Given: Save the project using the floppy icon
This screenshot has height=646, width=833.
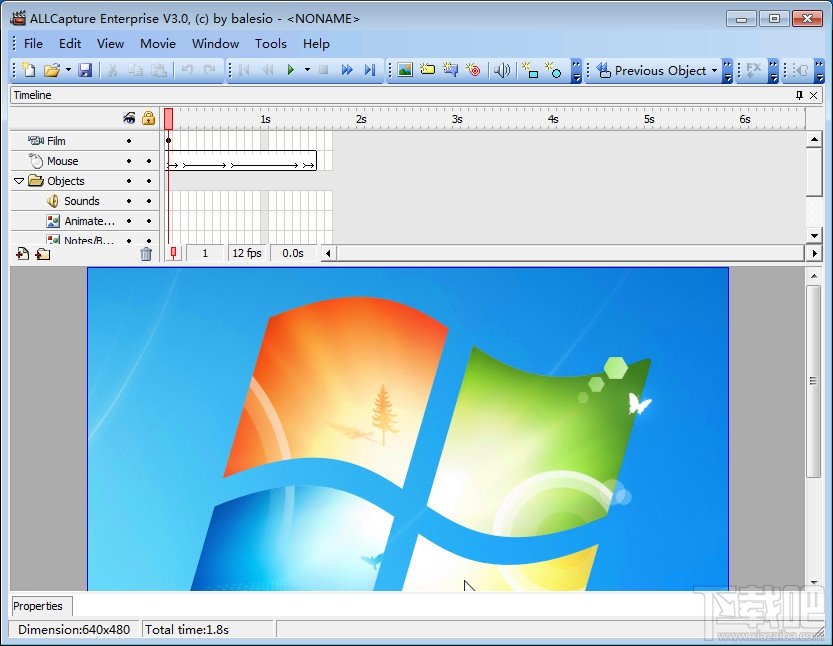Looking at the screenshot, I should (x=85, y=70).
